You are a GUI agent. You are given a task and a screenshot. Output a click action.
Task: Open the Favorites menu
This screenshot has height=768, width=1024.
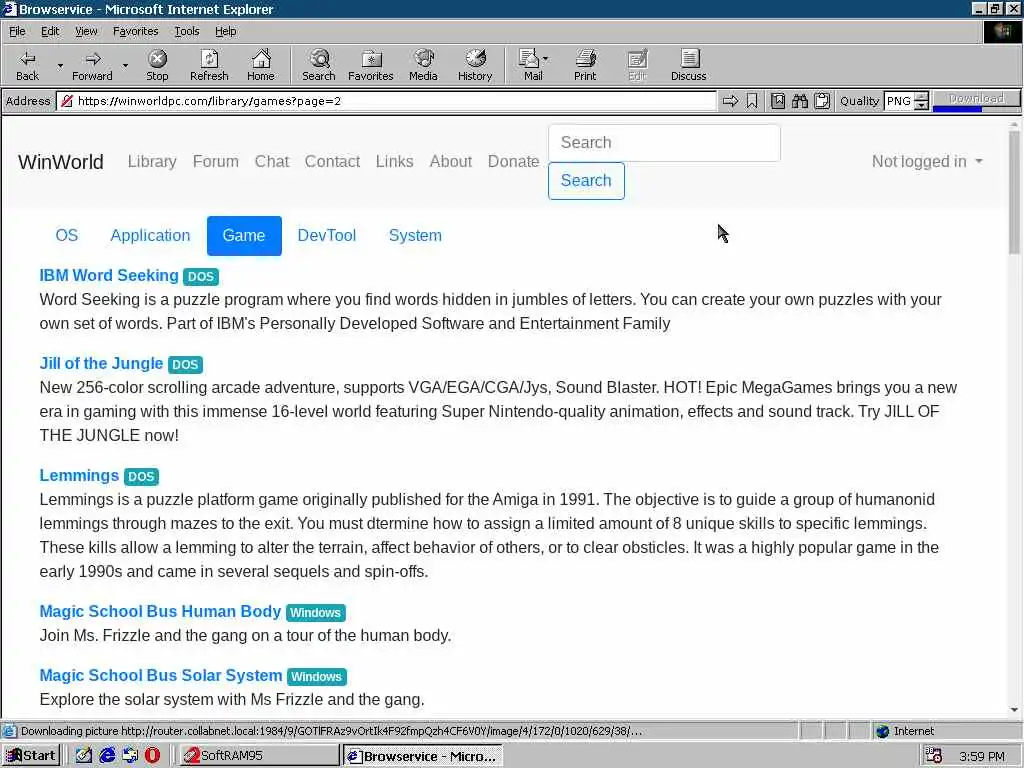pyautogui.click(x=135, y=31)
